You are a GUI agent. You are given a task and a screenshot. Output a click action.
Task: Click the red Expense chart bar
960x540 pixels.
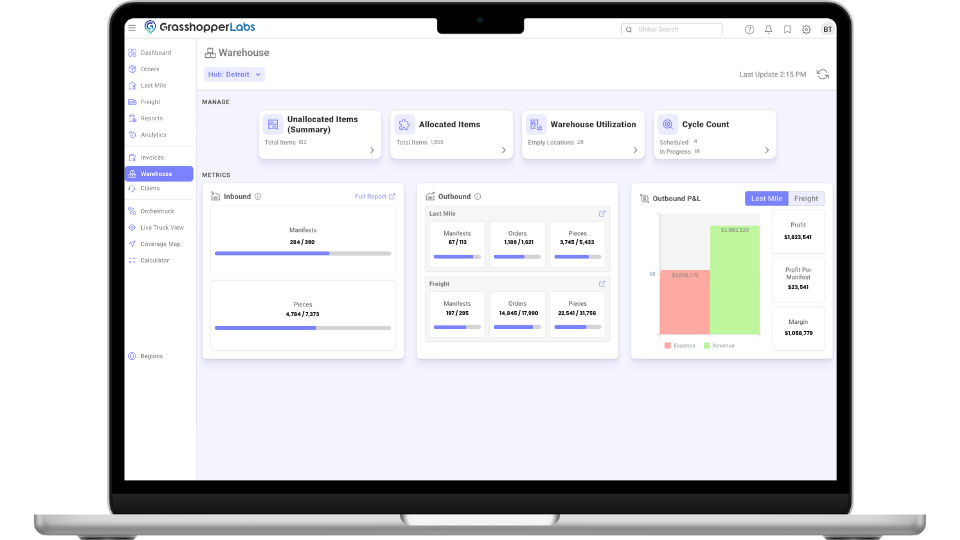pos(684,302)
